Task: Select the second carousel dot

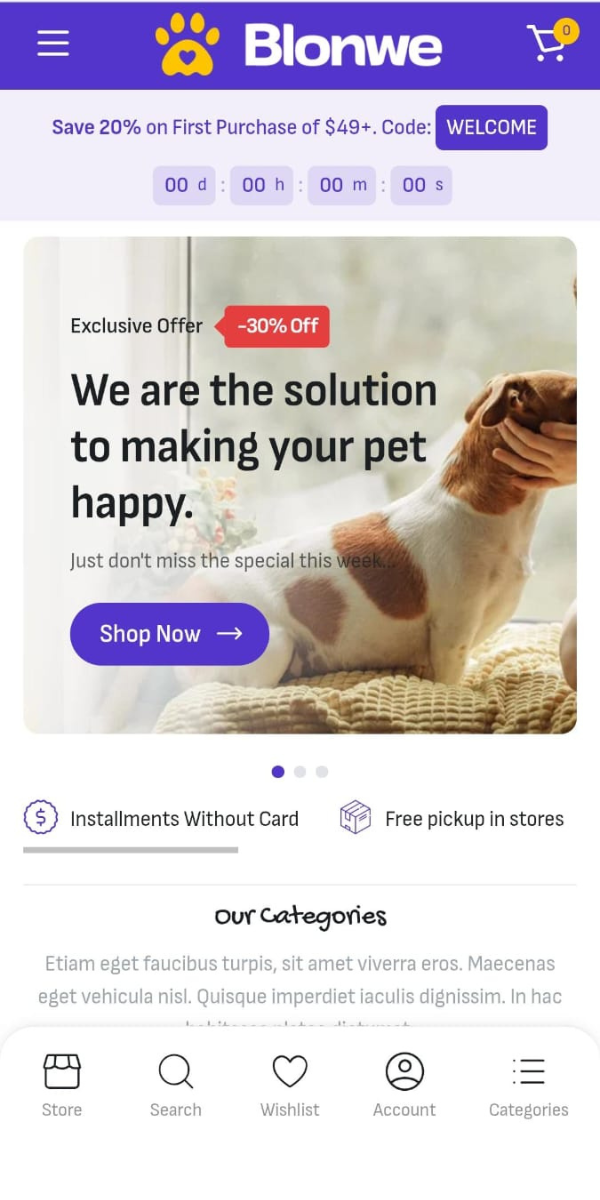Action: 300,771
